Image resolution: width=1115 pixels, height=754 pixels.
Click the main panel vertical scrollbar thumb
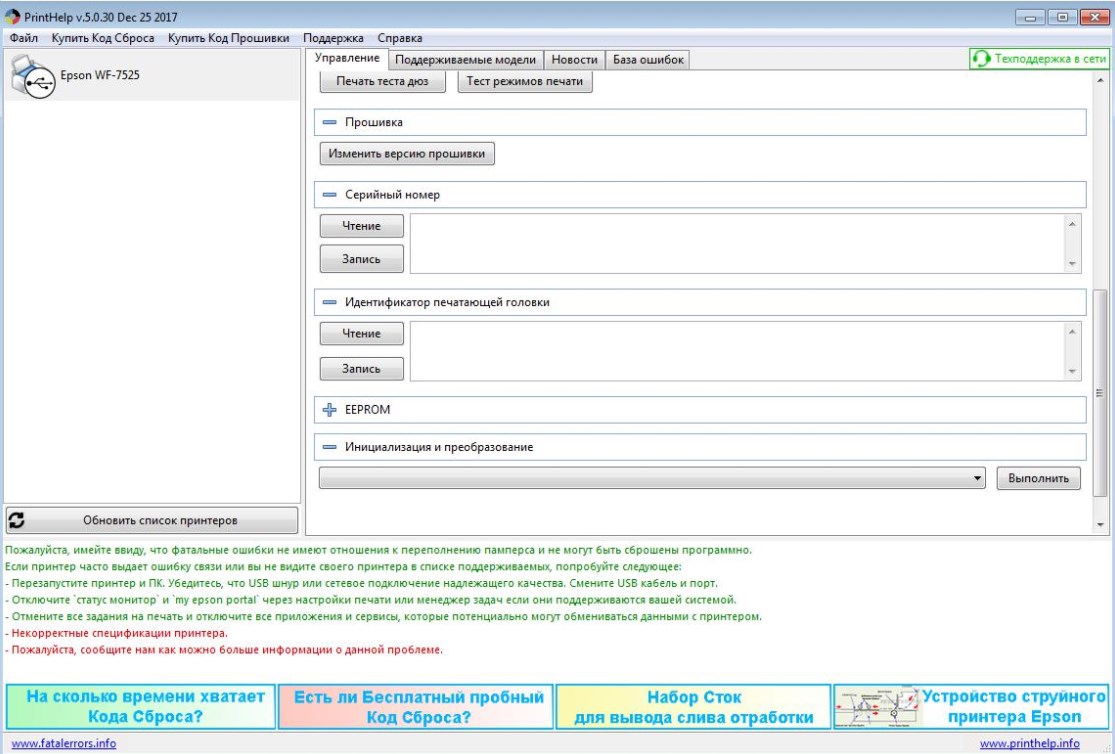[1099, 393]
